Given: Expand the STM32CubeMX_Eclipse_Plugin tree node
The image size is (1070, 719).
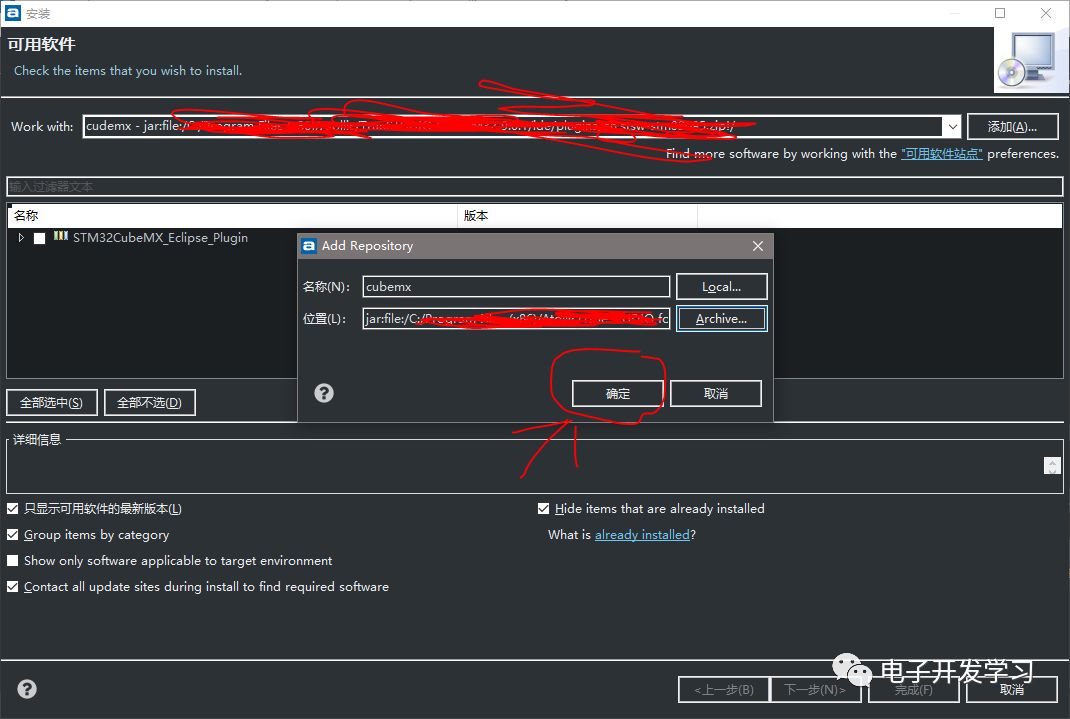Looking at the screenshot, I should (21, 237).
